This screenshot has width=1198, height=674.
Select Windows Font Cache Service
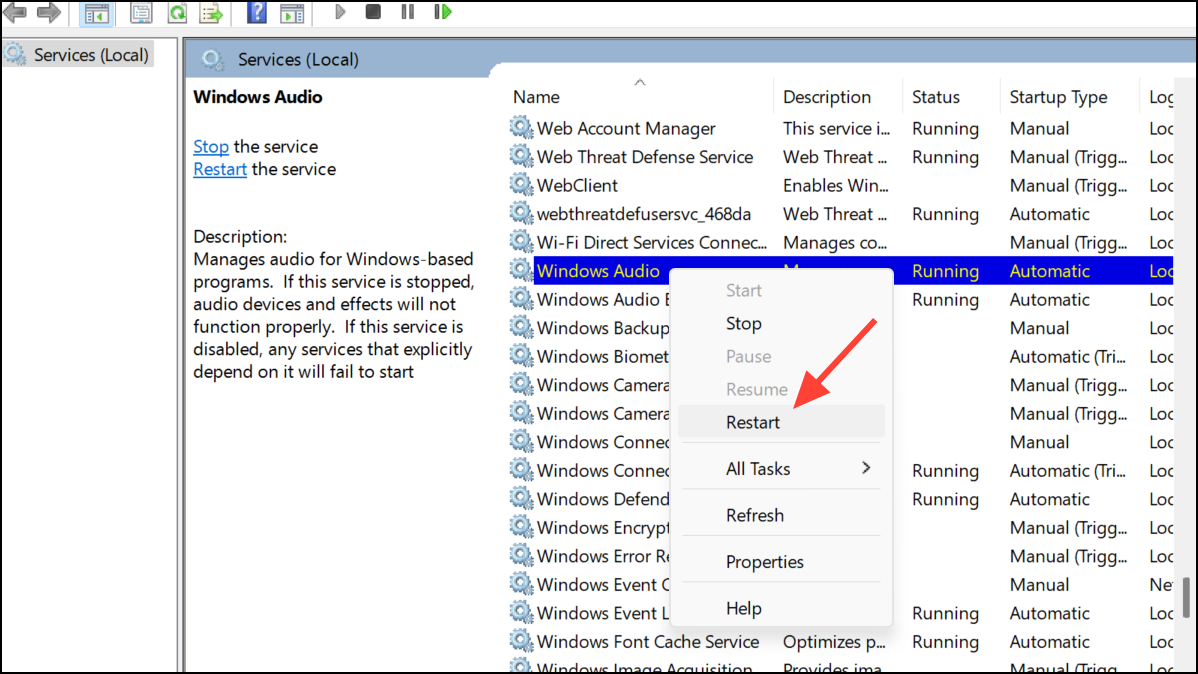tap(648, 642)
